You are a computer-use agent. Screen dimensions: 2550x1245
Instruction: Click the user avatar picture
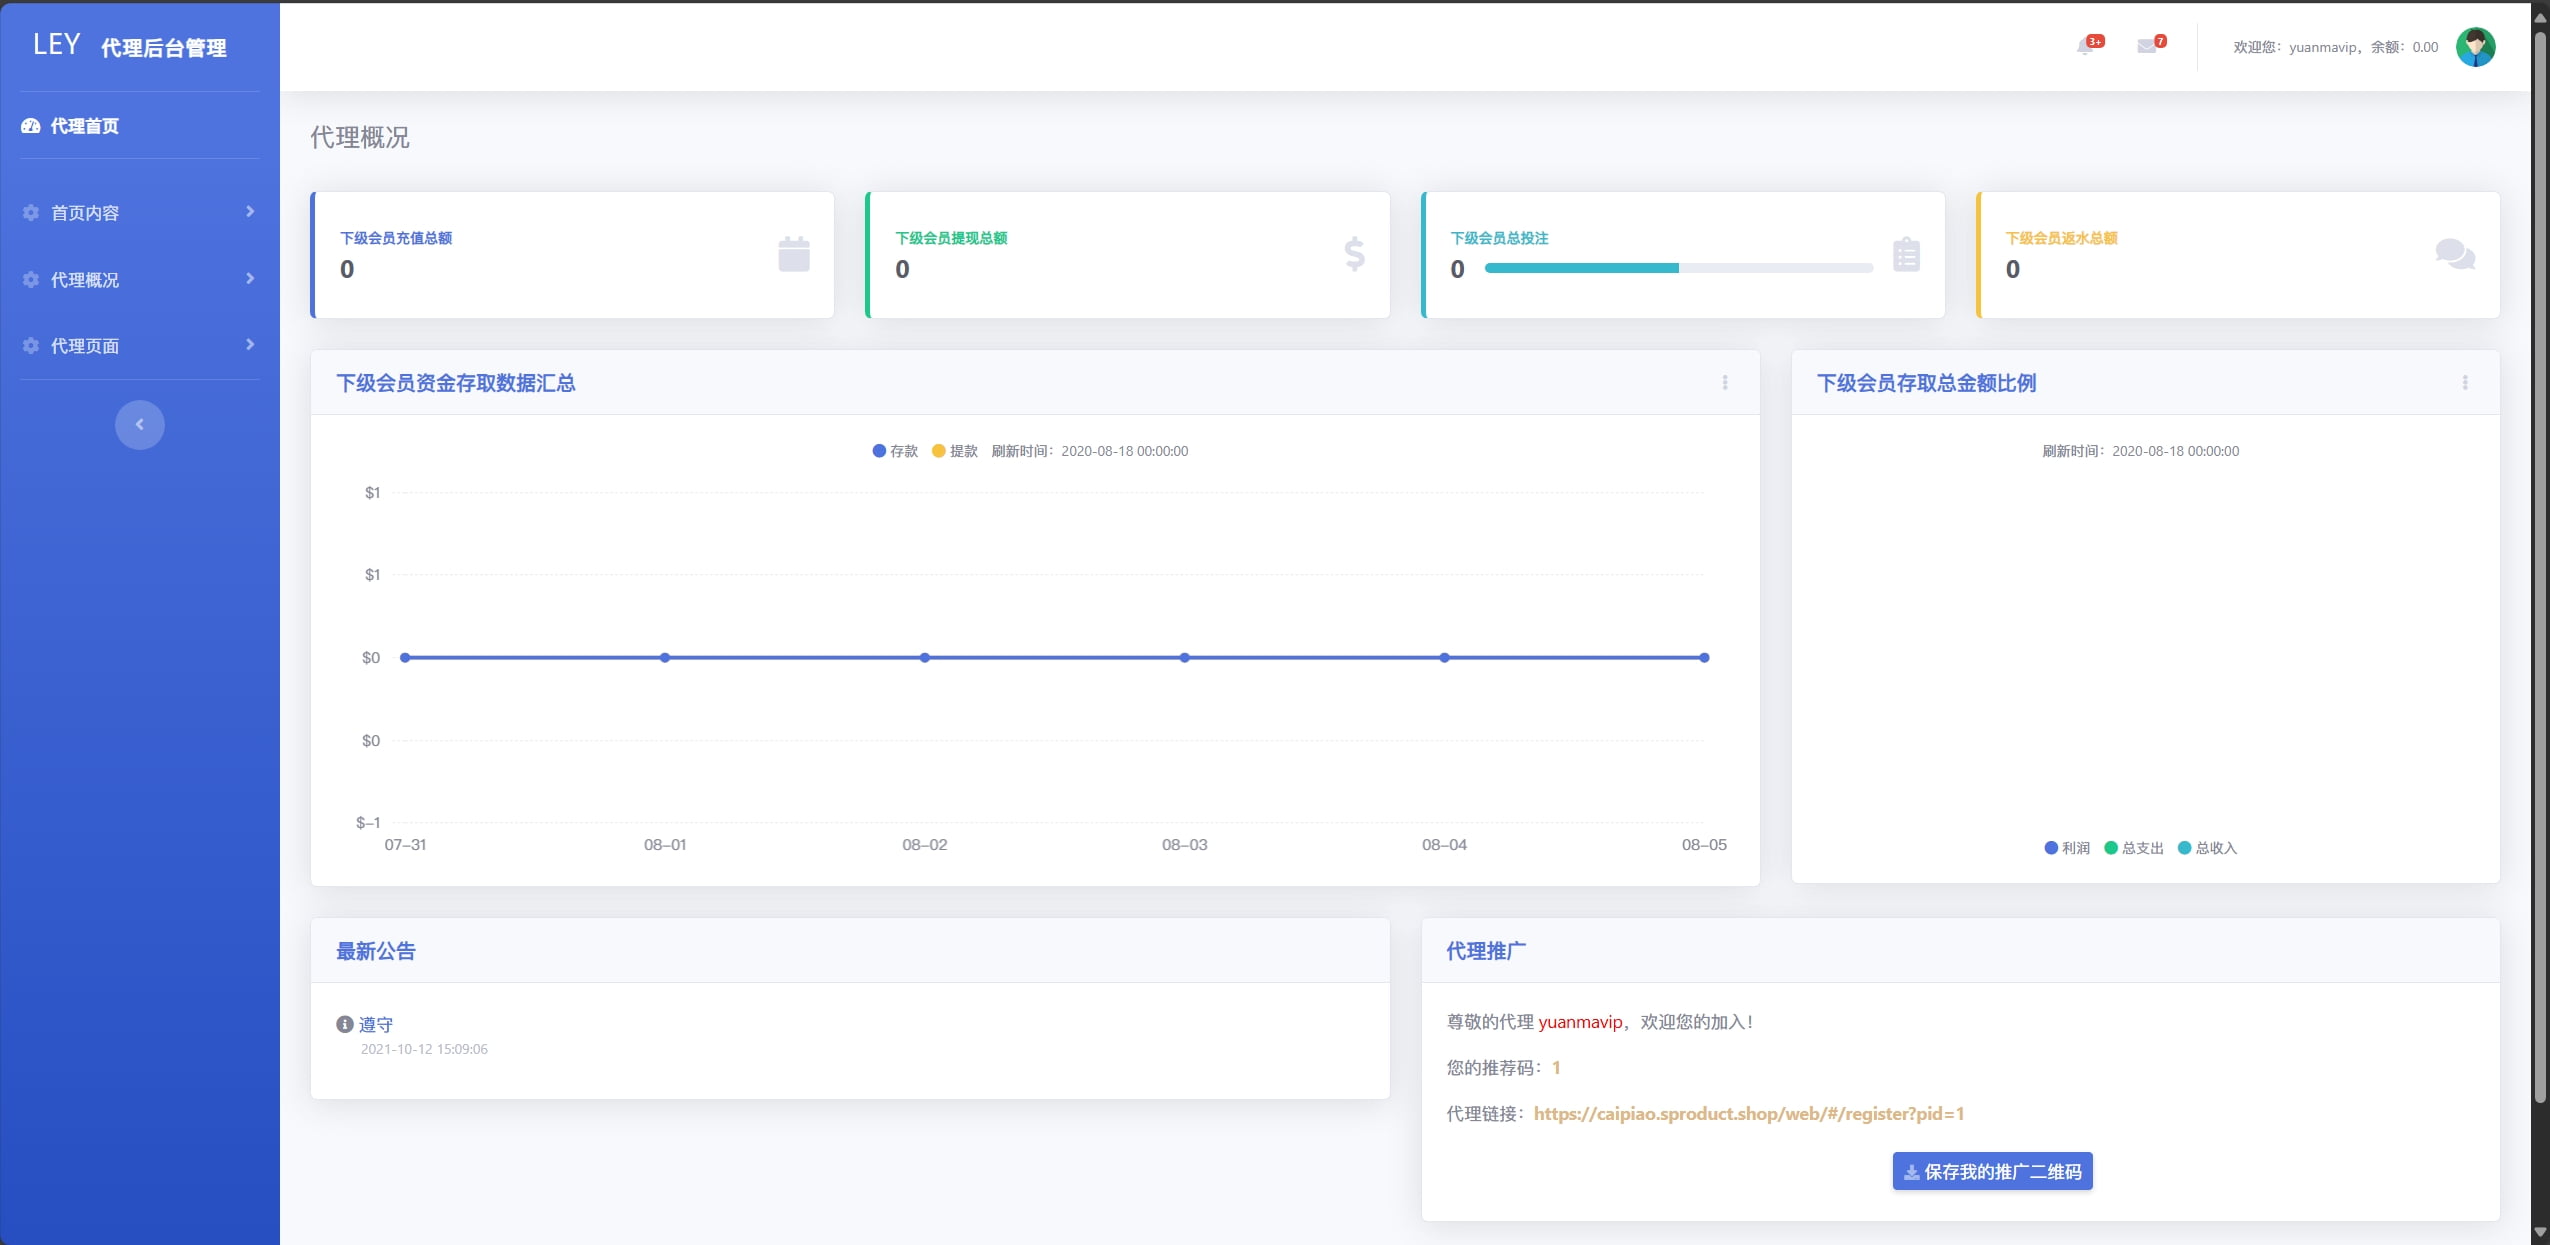click(x=2475, y=47)
